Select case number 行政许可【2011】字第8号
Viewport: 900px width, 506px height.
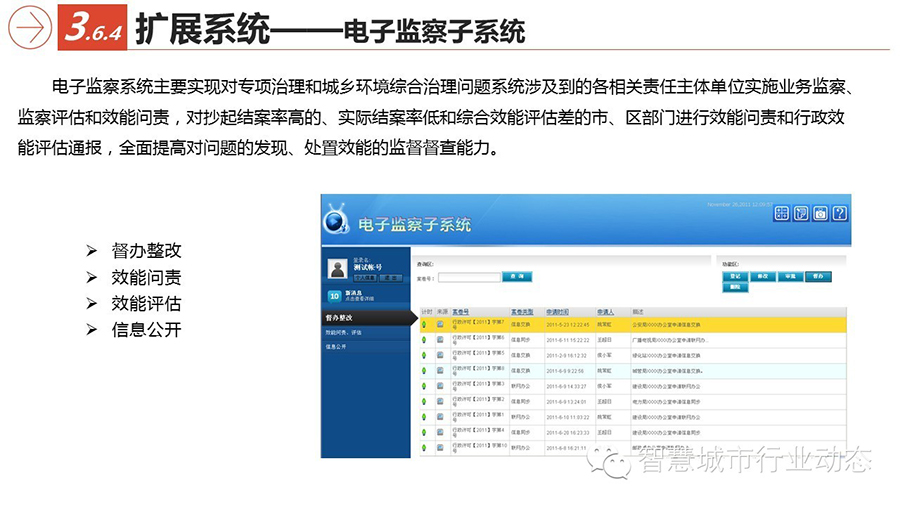pyautogui.click(x=478, y=371)
